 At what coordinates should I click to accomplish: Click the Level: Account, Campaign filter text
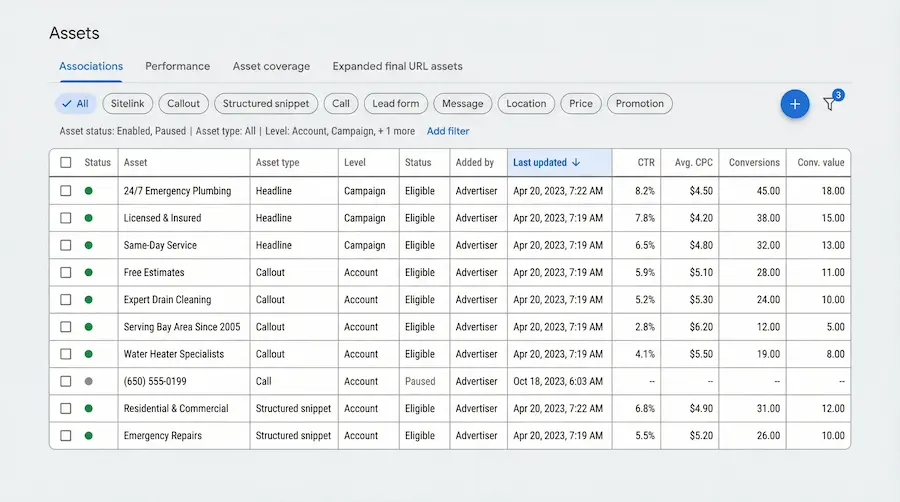[340, 131]
